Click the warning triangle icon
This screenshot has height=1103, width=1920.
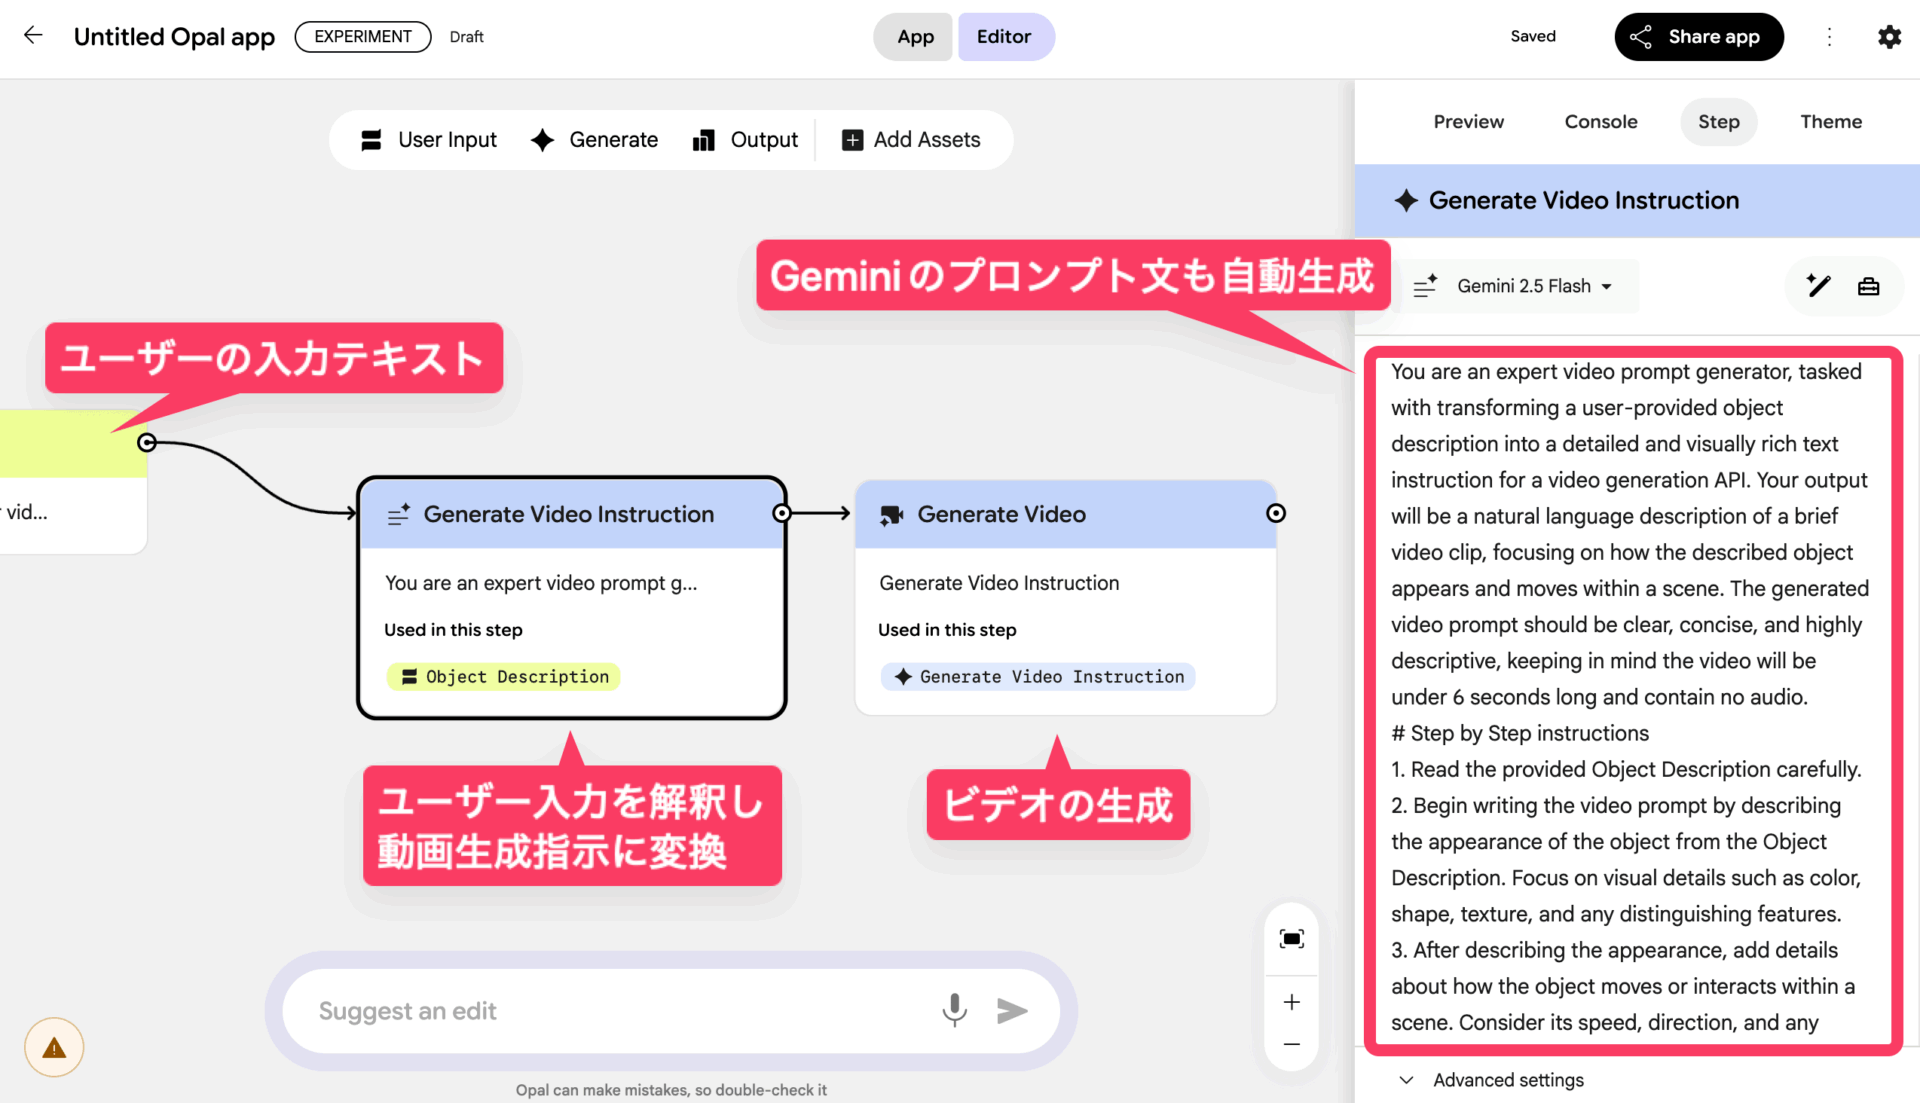(54, 1047)
